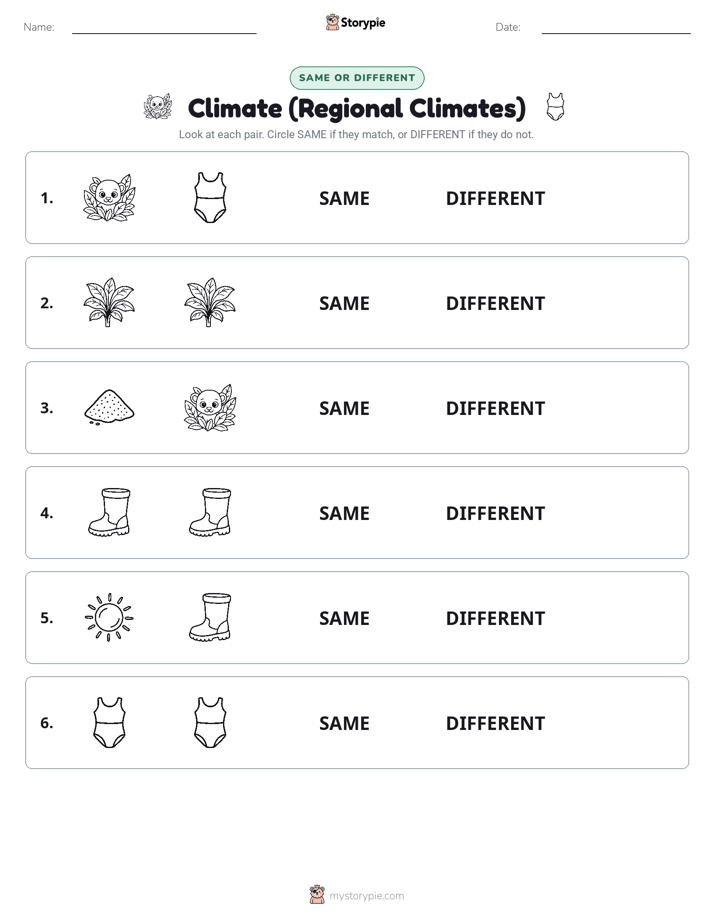
Task: Click the SAME OR DIFFERENT badge
Action: click(357, 78)
